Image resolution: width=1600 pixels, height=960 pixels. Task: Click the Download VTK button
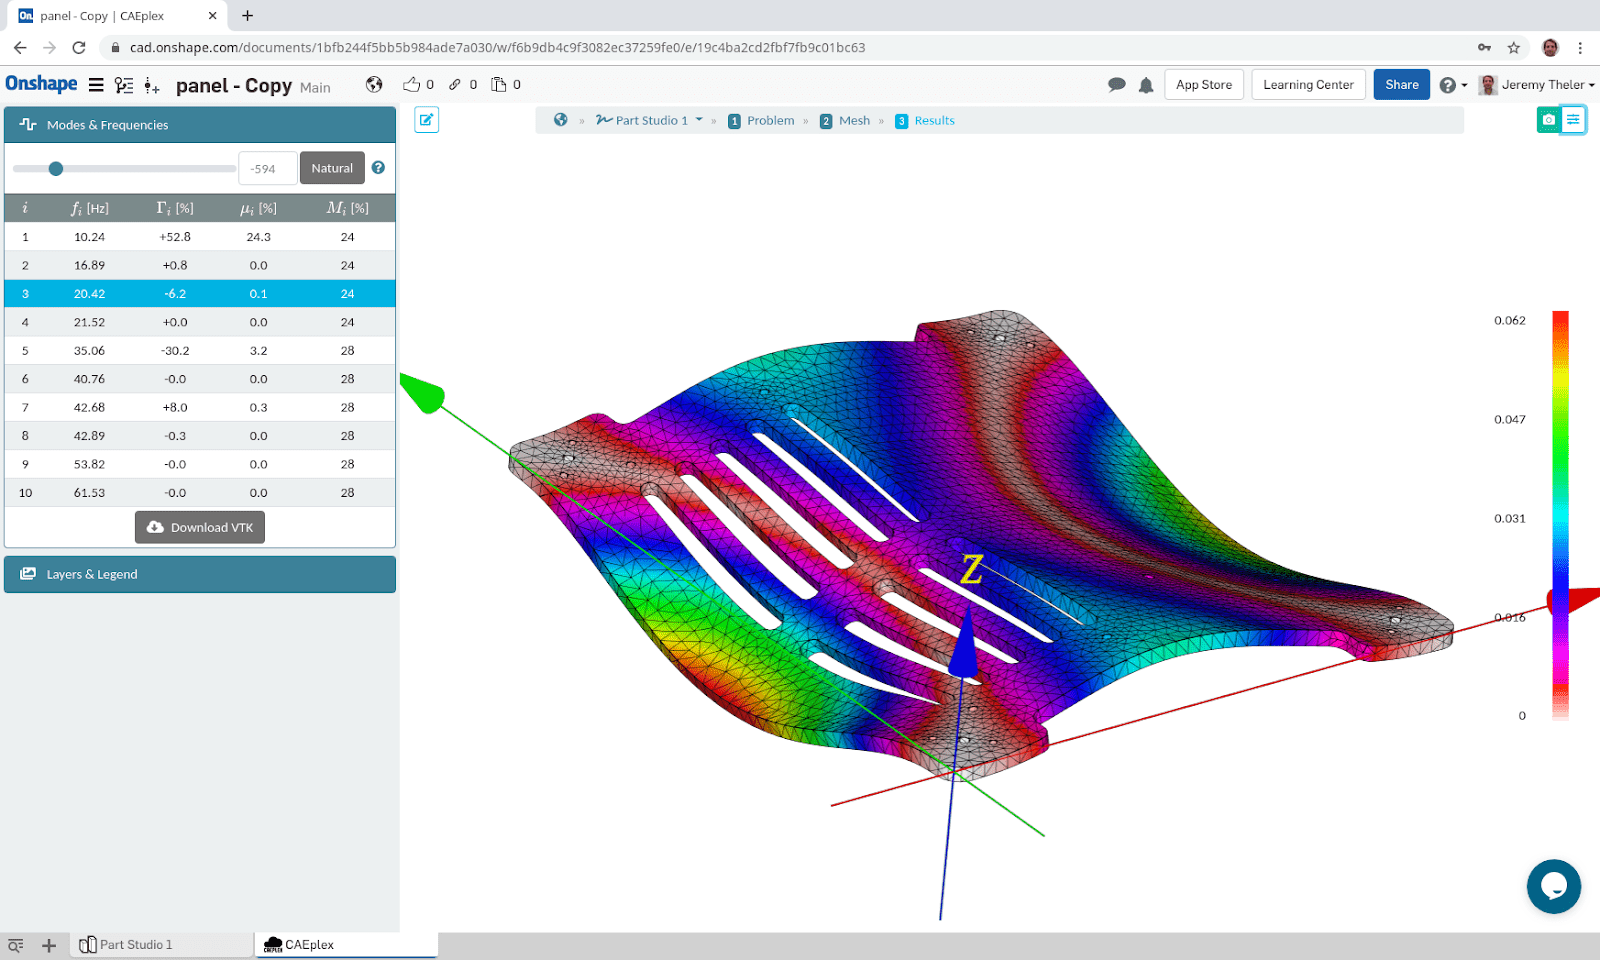pos(200,527)
